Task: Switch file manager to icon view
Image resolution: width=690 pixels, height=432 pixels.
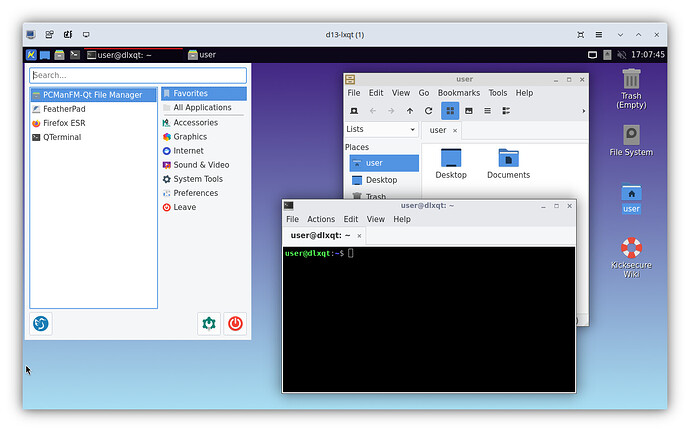Action: click(449, 111)
